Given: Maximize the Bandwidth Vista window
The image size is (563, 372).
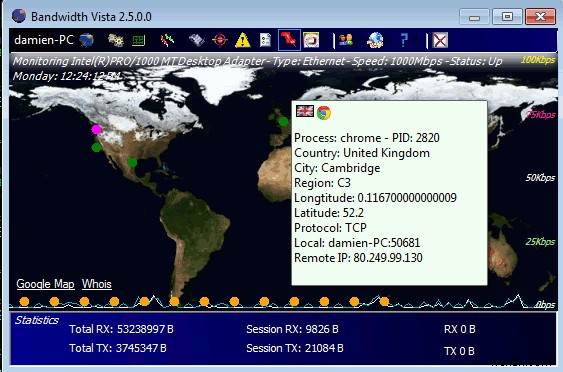Looking at the screenshot, I should pyautogui.click(x=507, y=17).
